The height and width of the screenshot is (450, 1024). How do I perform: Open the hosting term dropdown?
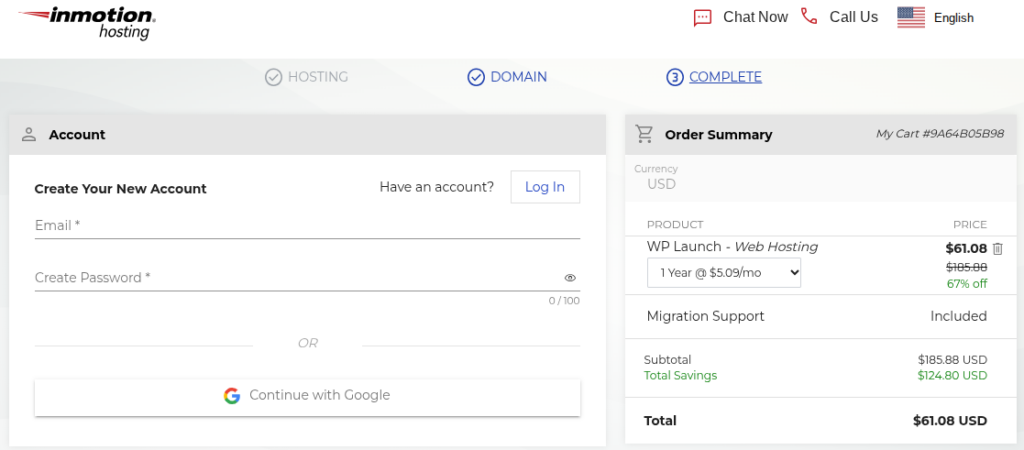point(724,273)
